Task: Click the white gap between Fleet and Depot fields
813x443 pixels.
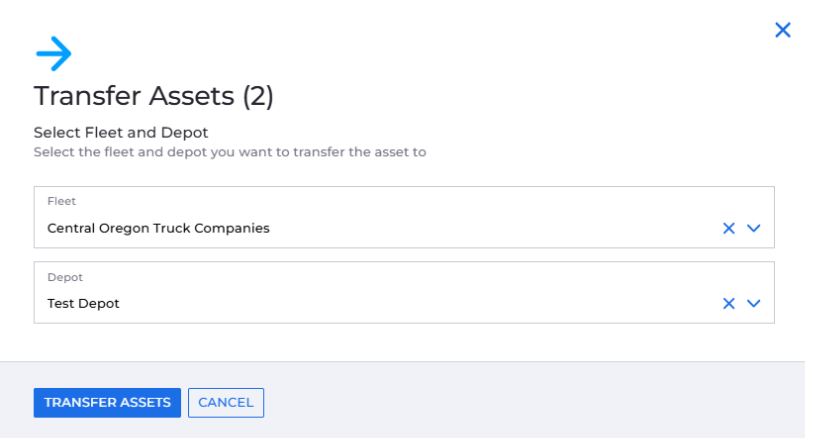Action: pos(404,255)
